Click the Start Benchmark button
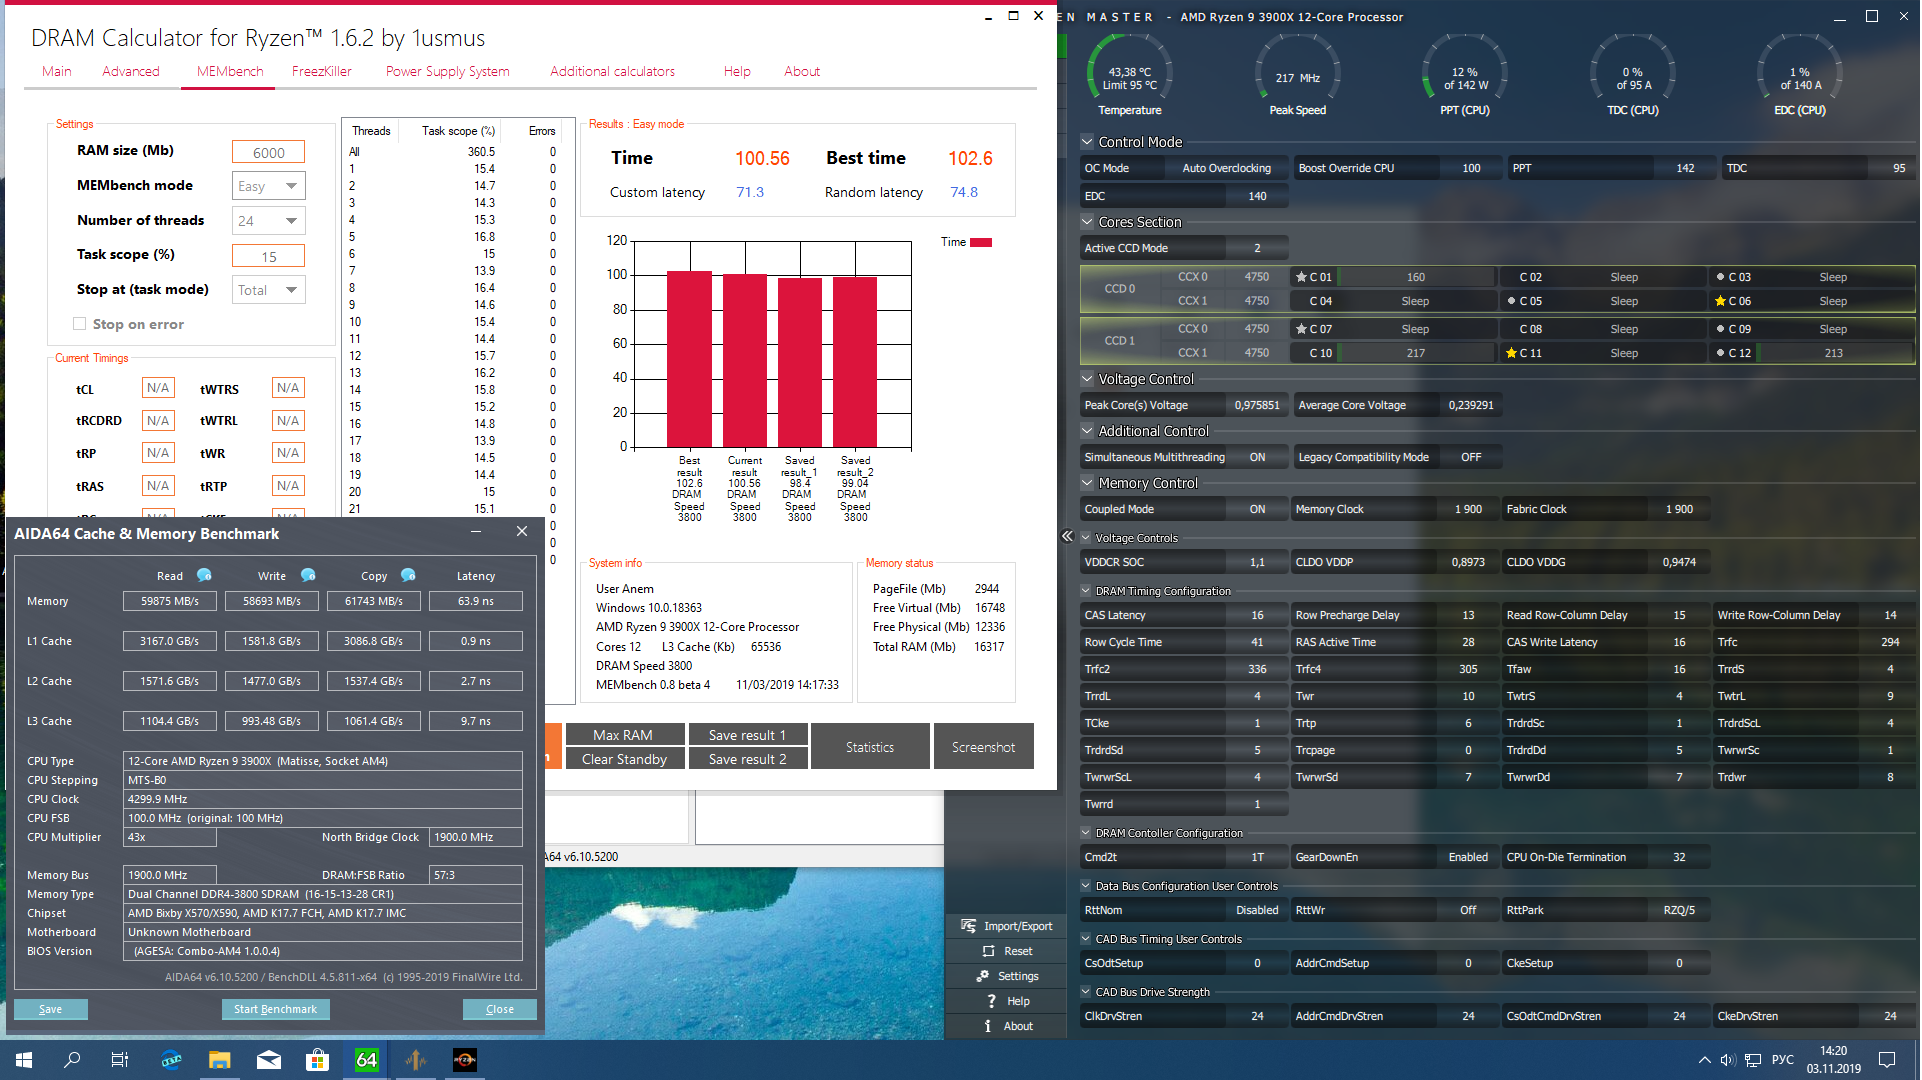1922x1080 pixels. coord(275,1009)
